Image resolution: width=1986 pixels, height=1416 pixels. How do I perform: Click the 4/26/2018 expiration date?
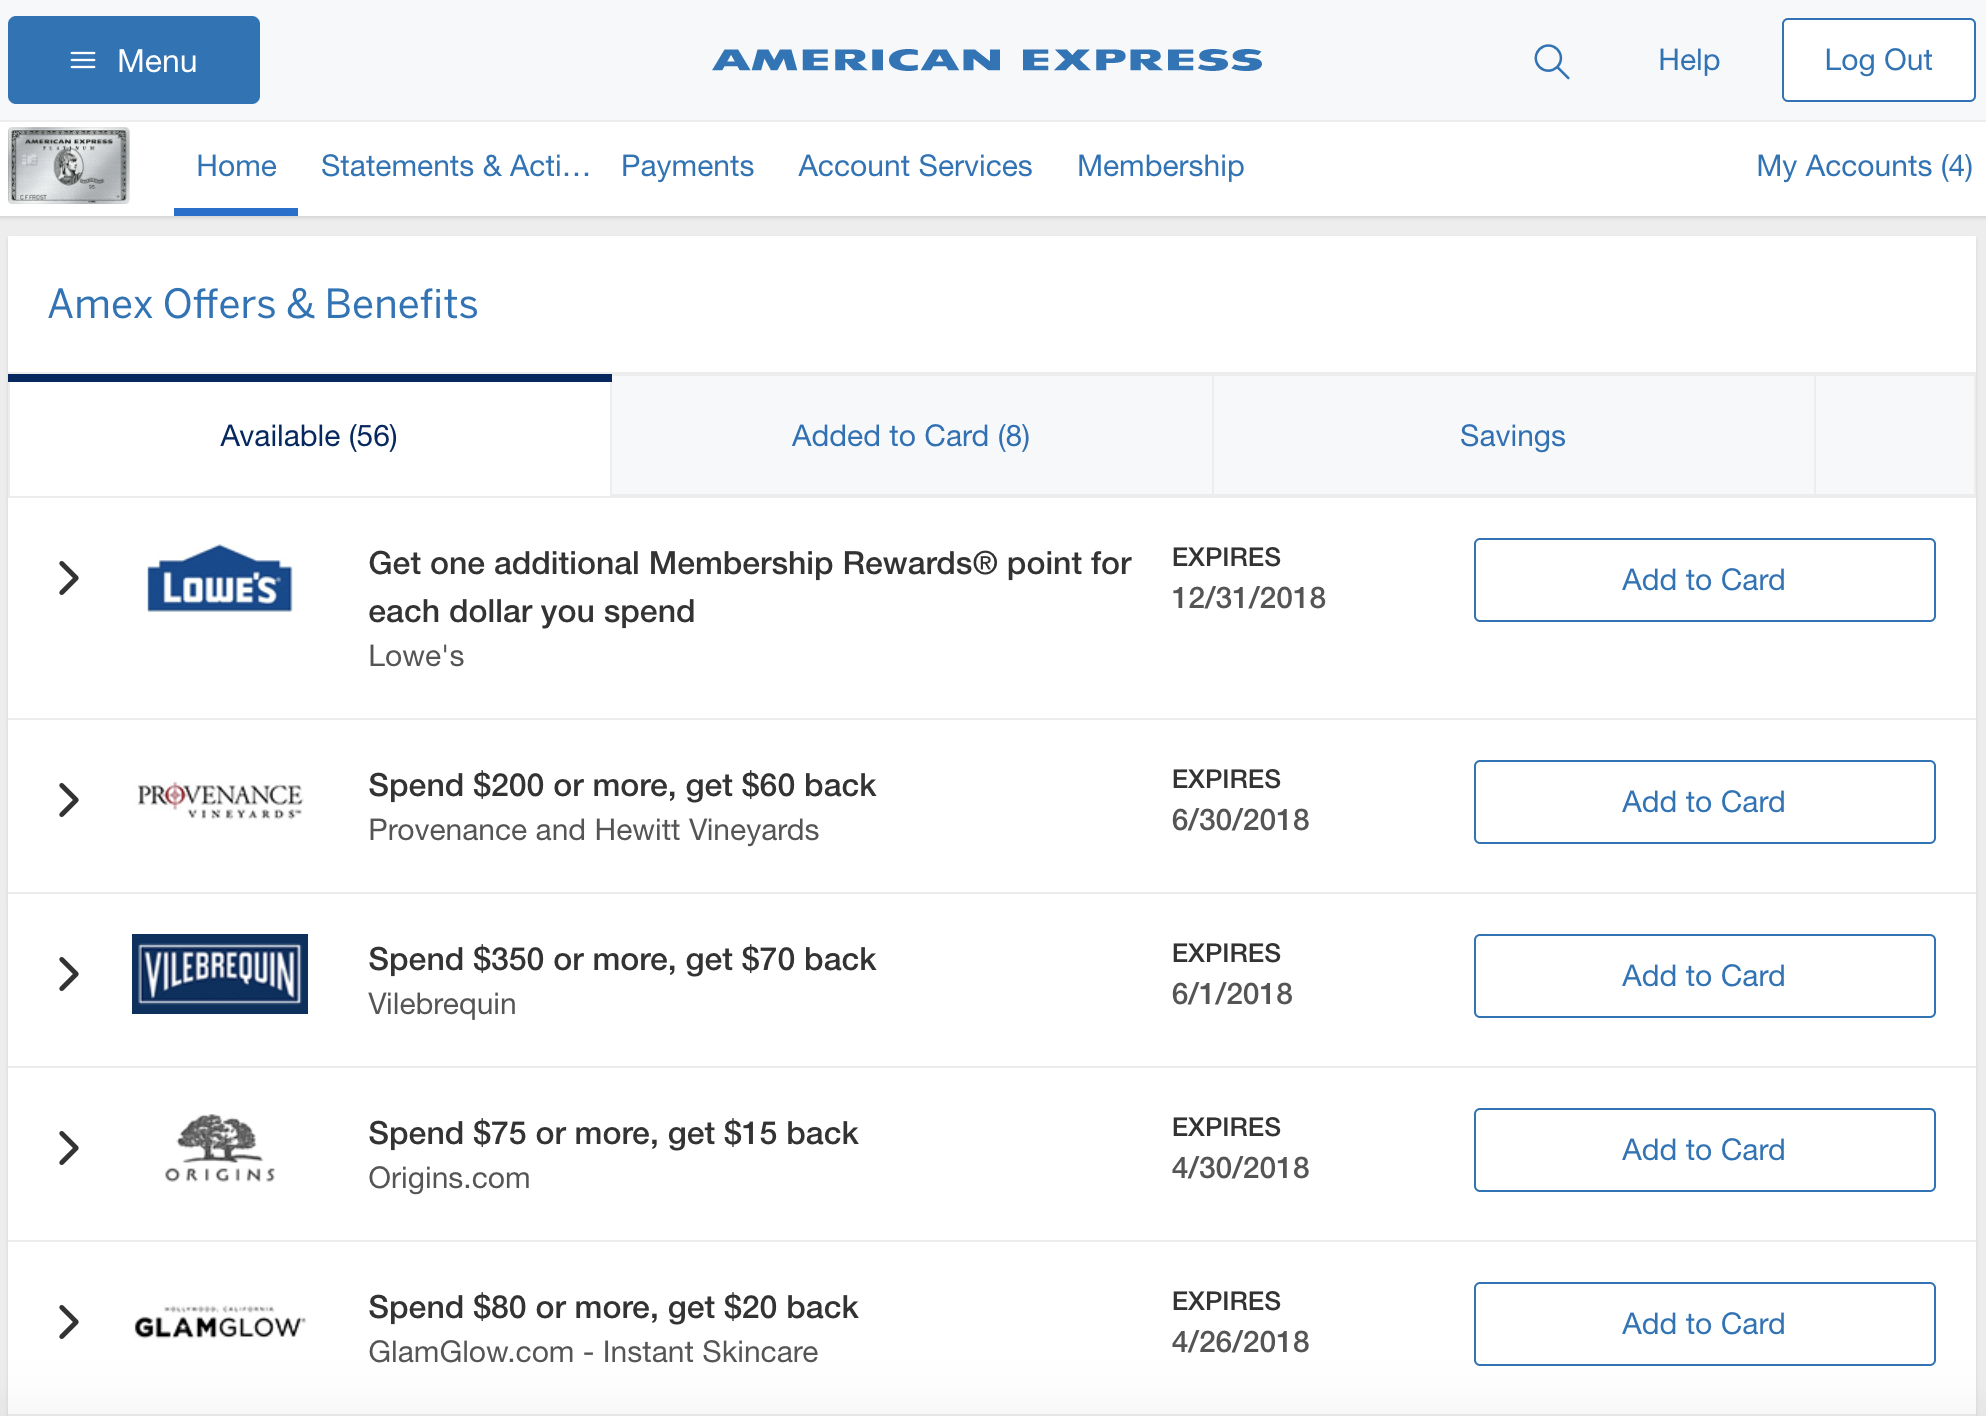click(x=1240, y=1342)
